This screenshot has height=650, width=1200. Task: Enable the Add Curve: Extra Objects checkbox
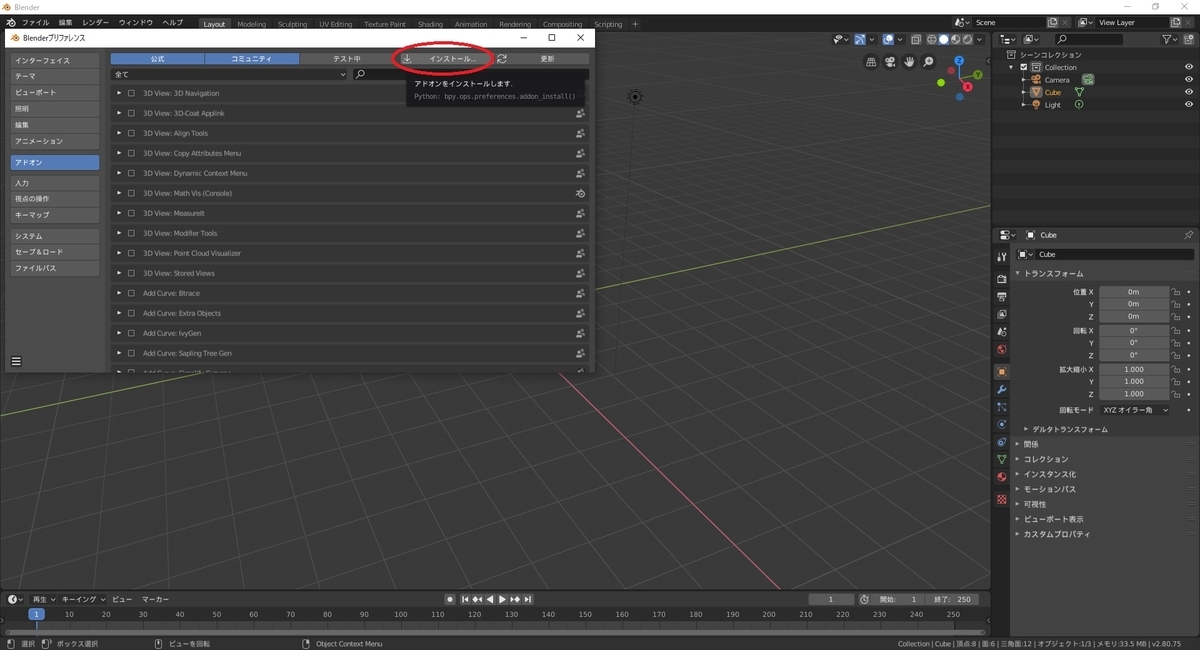click(x=131, y=313)
